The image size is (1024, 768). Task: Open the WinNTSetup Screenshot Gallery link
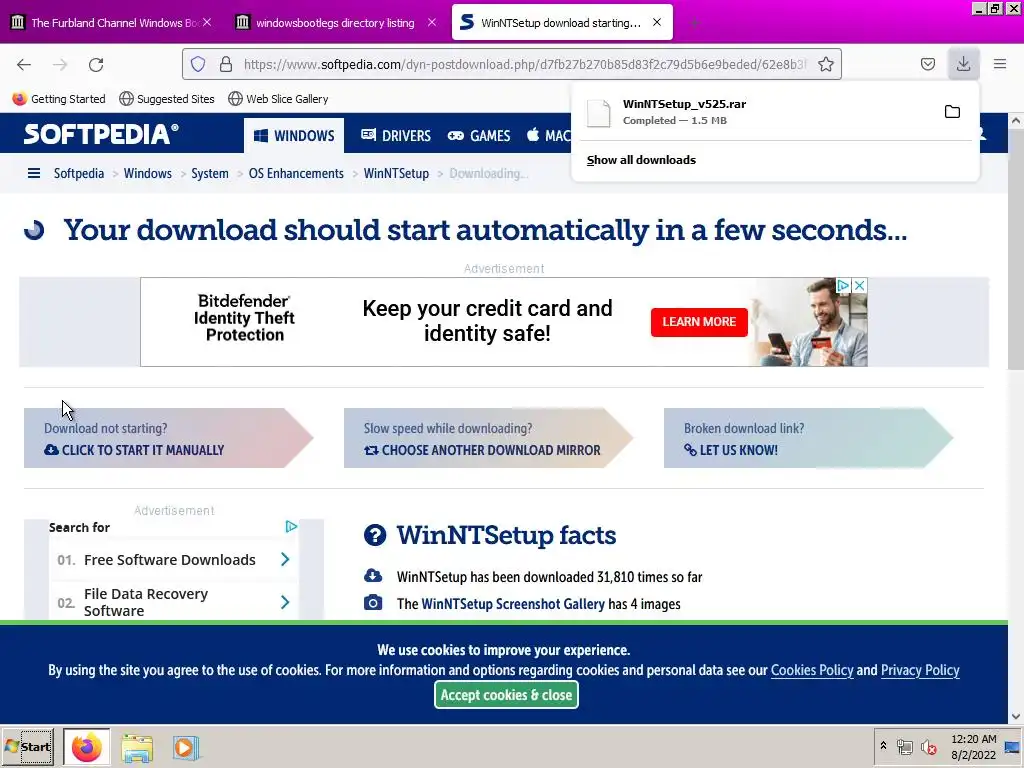click(x=513, y=604)
